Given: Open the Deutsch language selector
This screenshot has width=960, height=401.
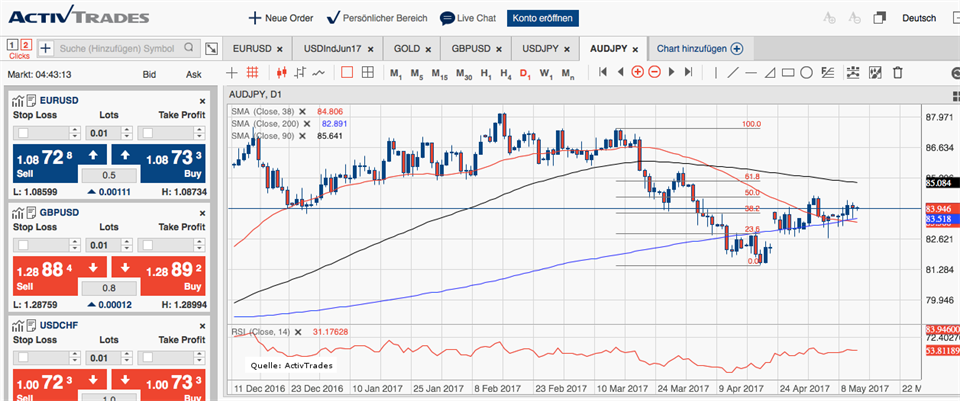Looking at the screenshot, I should tap(919, 18).
